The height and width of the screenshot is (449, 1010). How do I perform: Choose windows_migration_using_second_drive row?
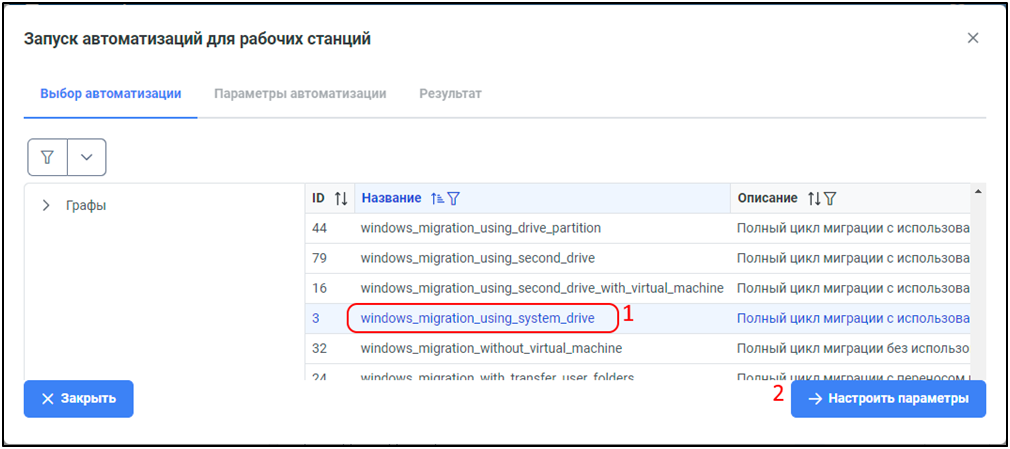point(477,258)
